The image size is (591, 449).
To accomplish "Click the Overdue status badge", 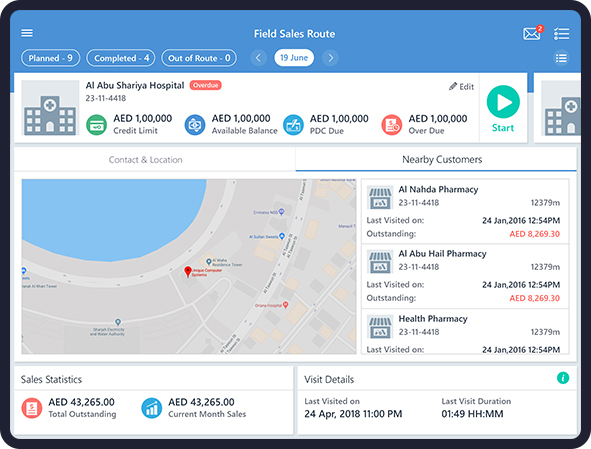I will (x=205, y=85).
